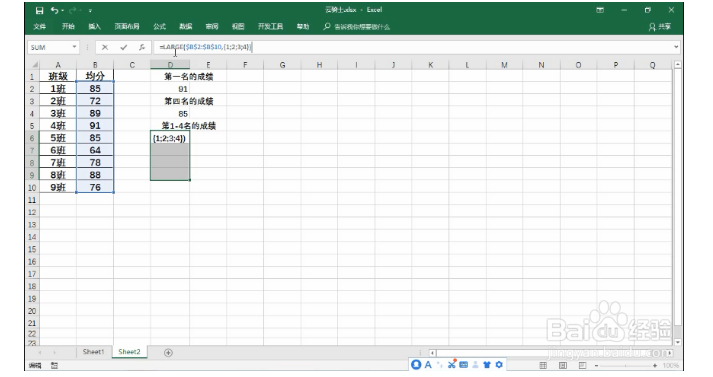Viewport: 713px width, 377px height.
Task: Click the IME scissors screenshot tool icon
Action: (452, 364)
